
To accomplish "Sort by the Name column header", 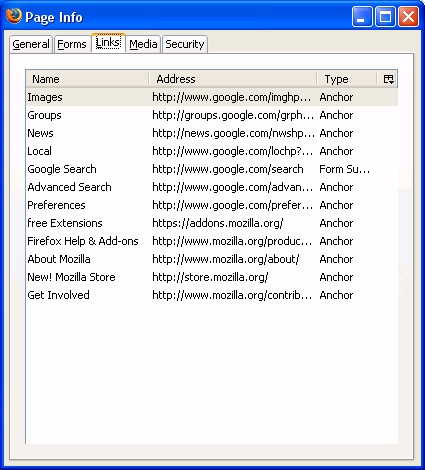I will [87, 79].
